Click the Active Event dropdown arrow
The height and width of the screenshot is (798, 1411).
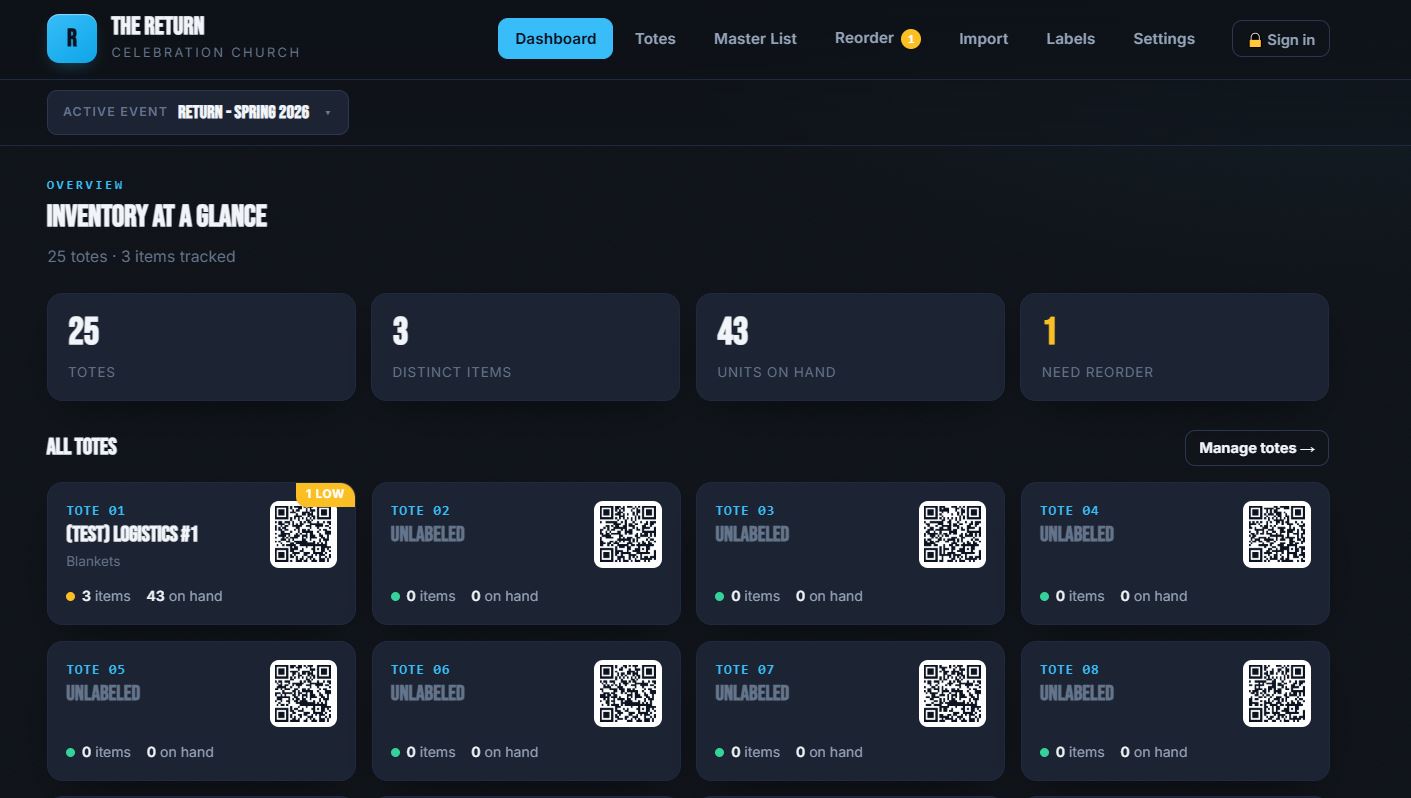(x=327, y=113)
